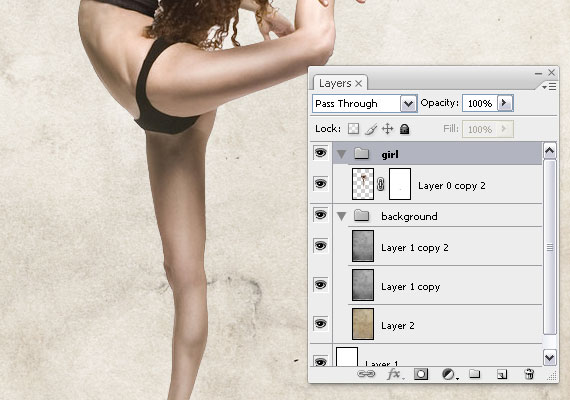
Task: Collapse the girl group triangle
Action: pyautogui.click(x=341, y=154)
